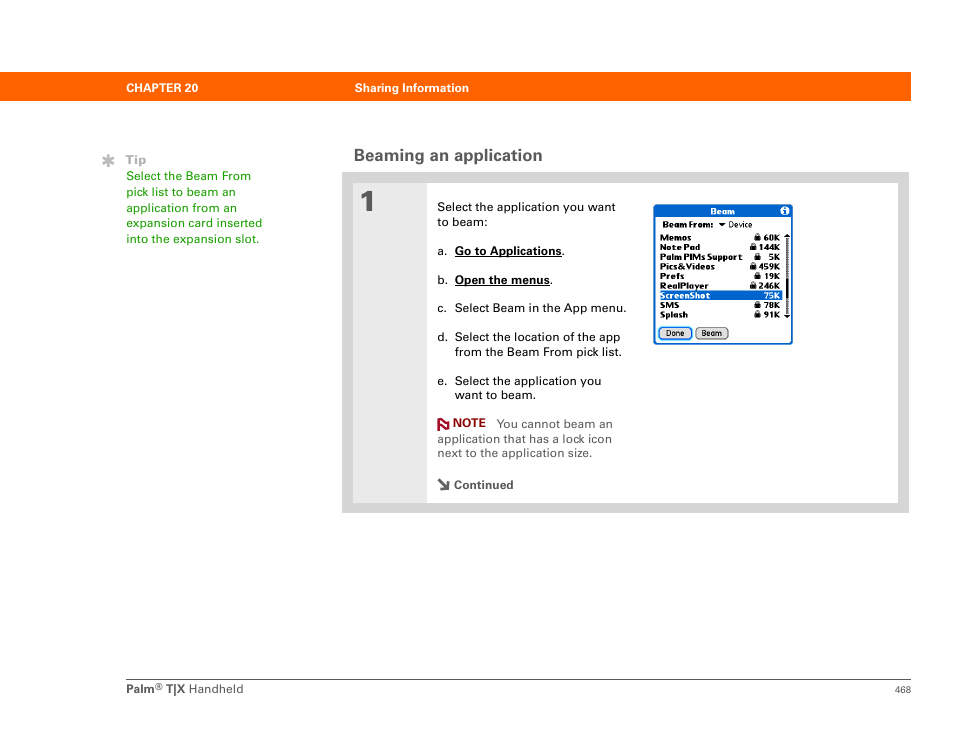Click the Continued arrow icon
The image size is (954, 738).
444,484
